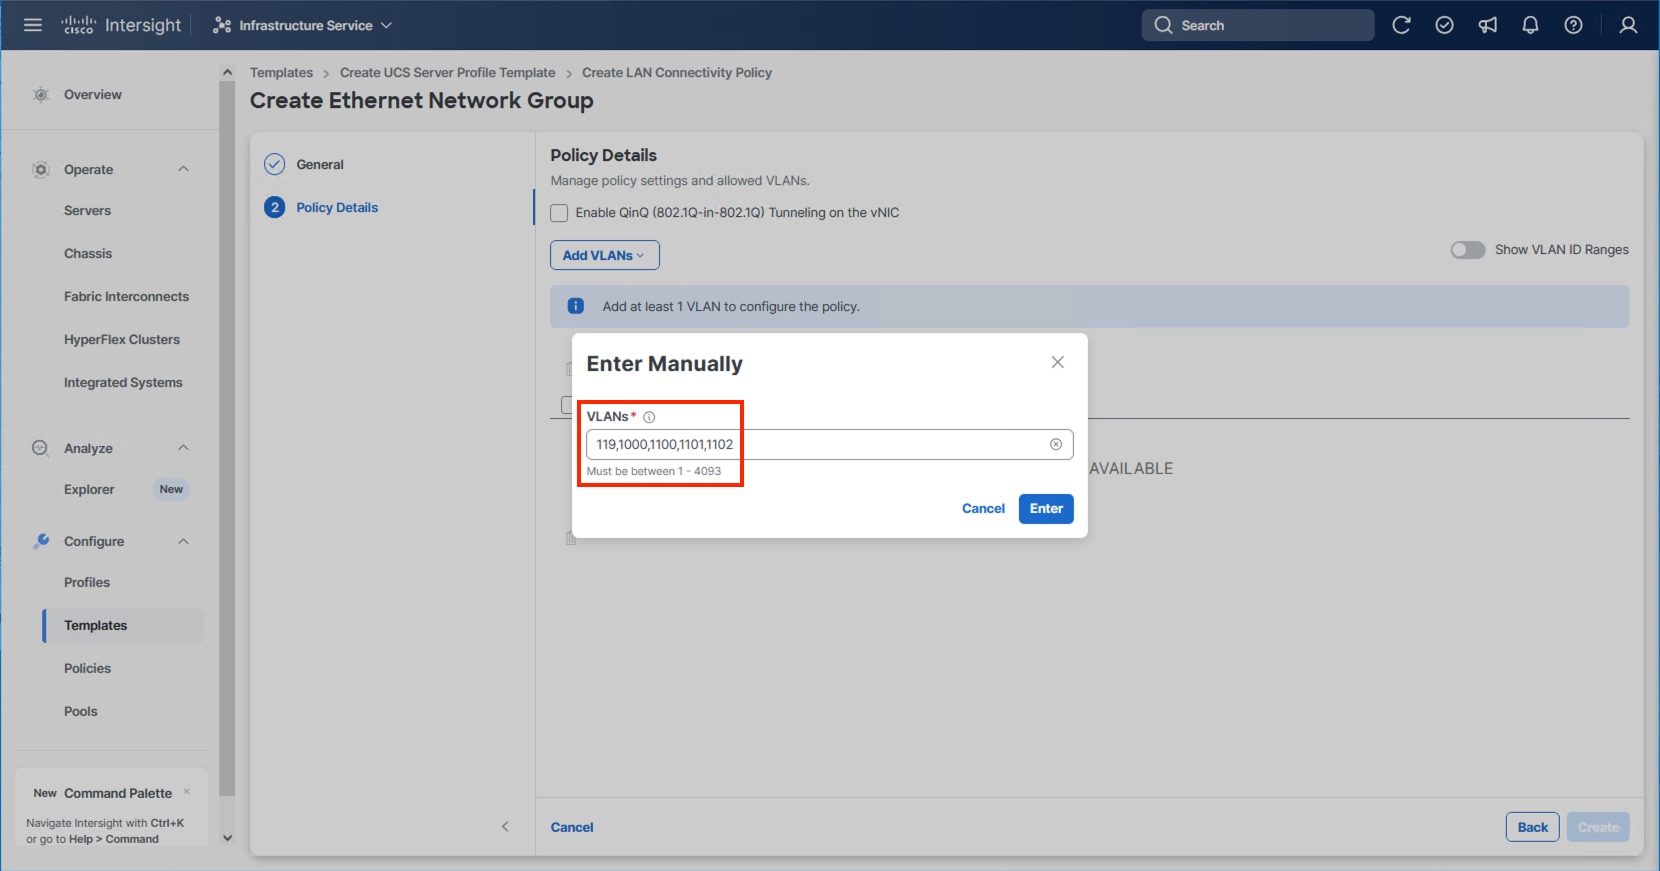Click the Back button
Viewport: 1660px width, 871px height.
tap(1532, 827)
